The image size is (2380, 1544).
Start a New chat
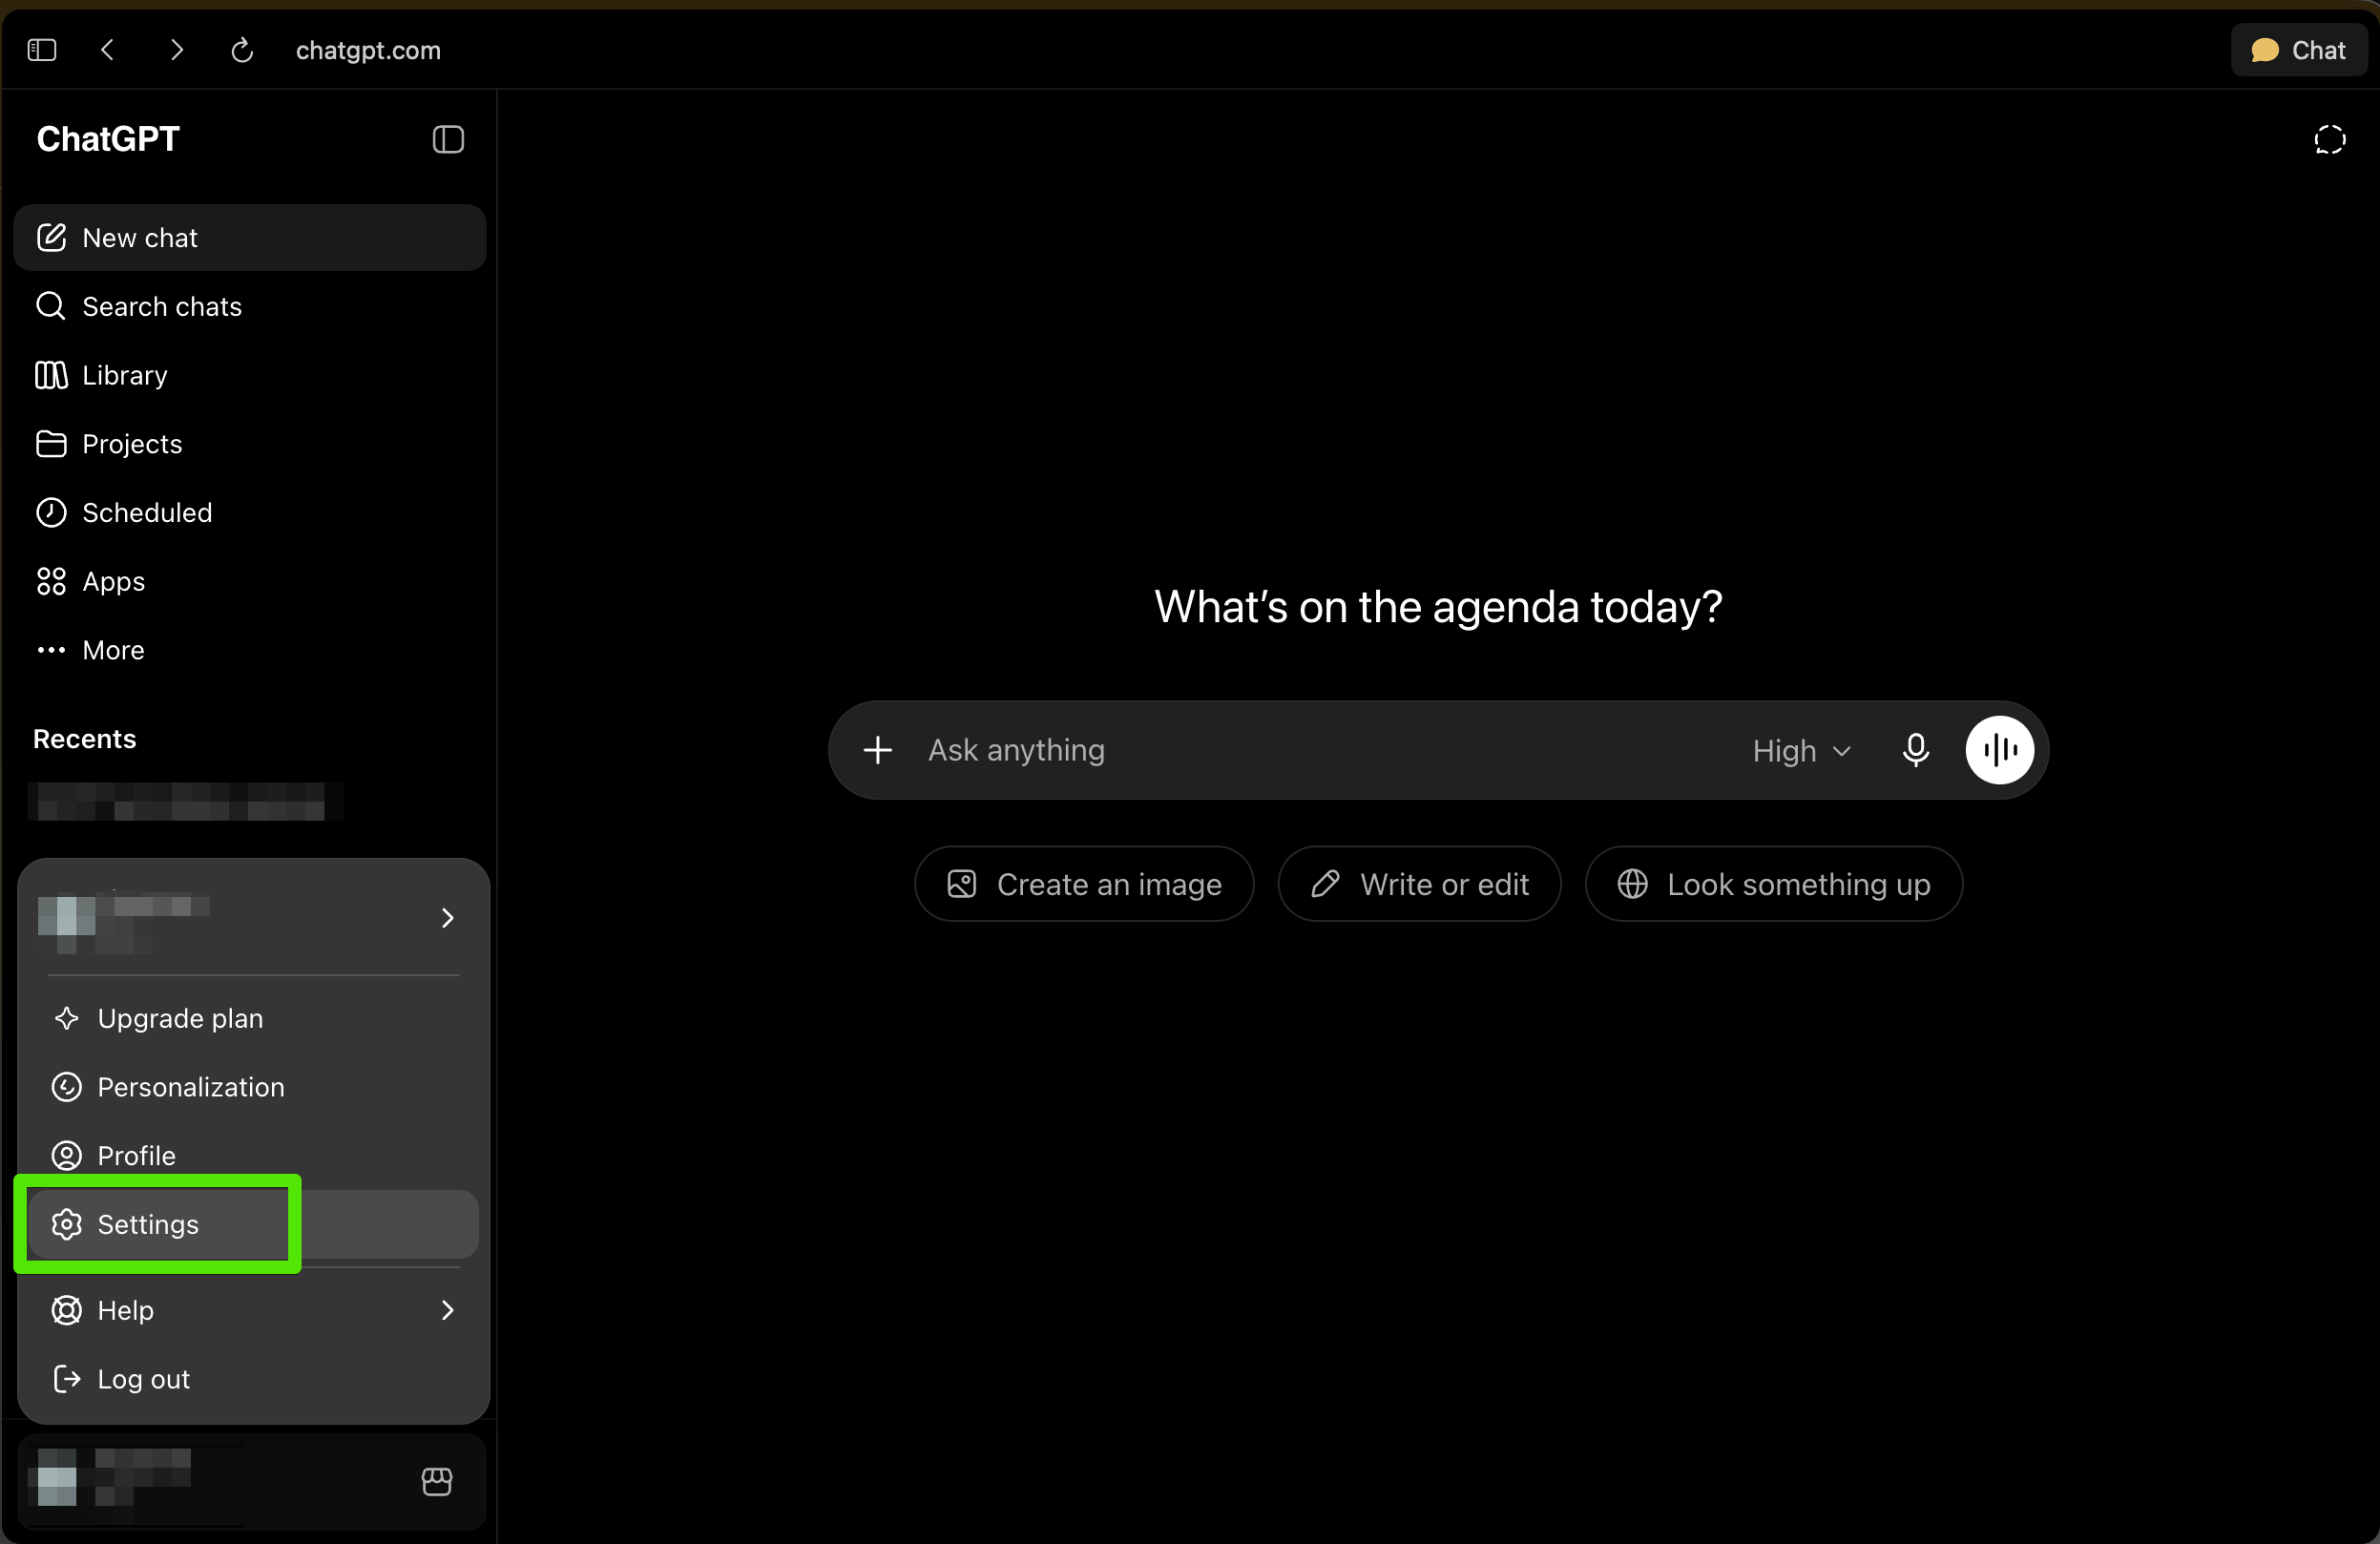[250, 238]
